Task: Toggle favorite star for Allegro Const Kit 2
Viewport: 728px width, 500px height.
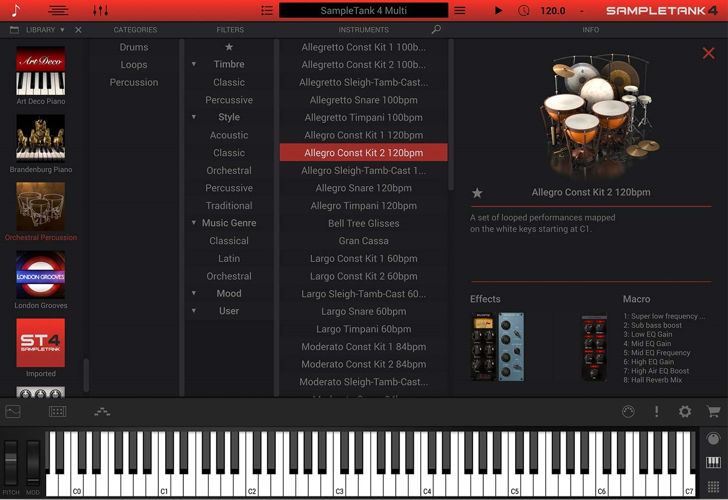Action: pos(477,193)
